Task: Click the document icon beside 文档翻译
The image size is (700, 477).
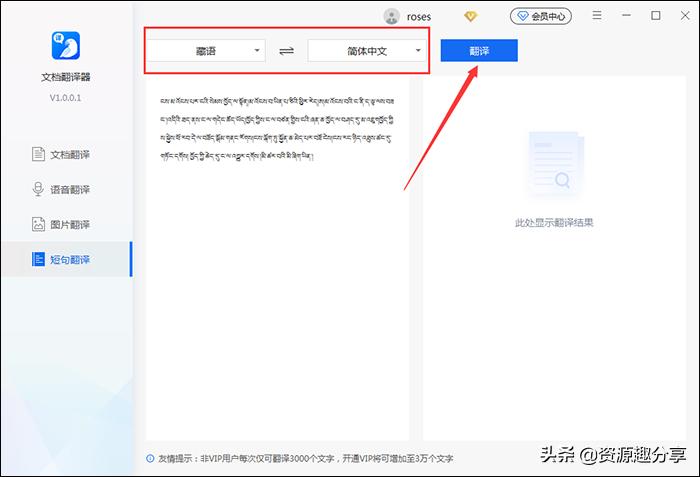Action: click(38, 155)
